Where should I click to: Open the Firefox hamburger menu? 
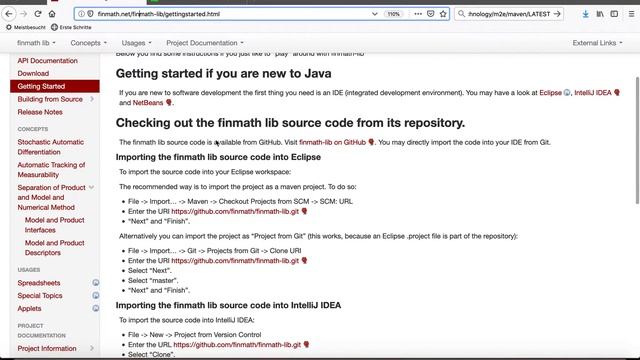click(x=631, y=14)
